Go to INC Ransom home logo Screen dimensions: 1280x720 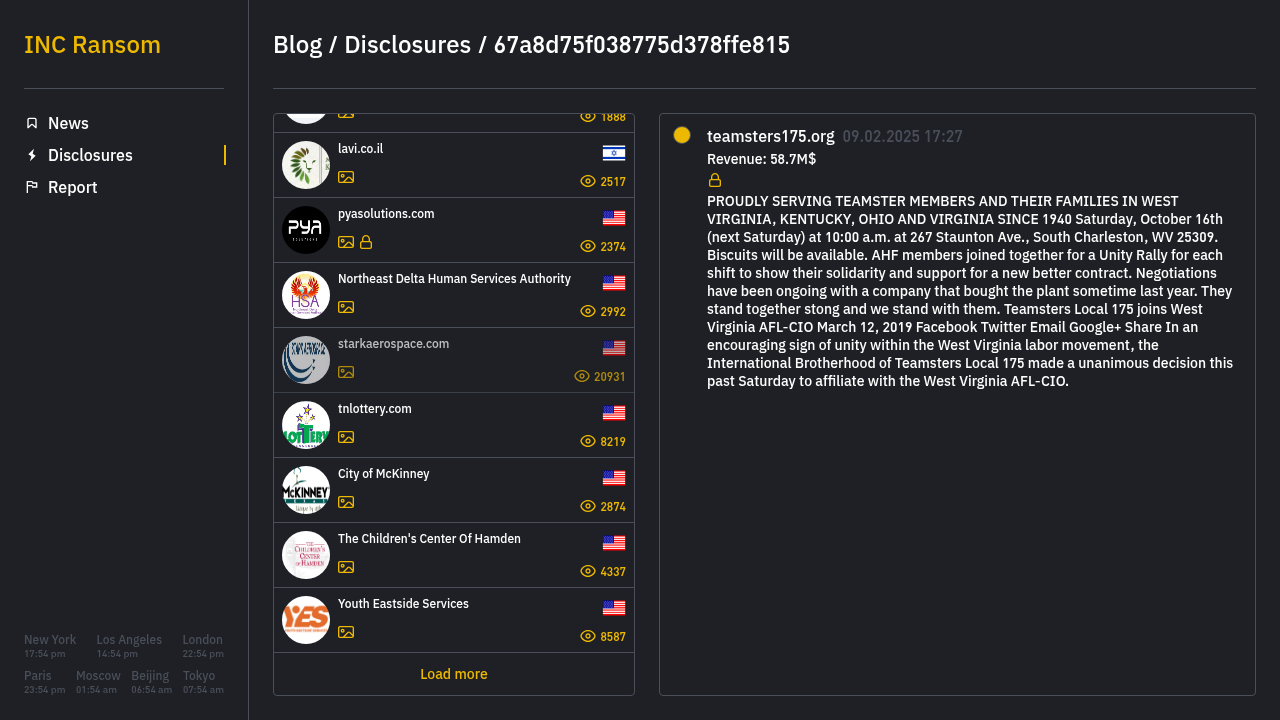(x=92, y=45)
